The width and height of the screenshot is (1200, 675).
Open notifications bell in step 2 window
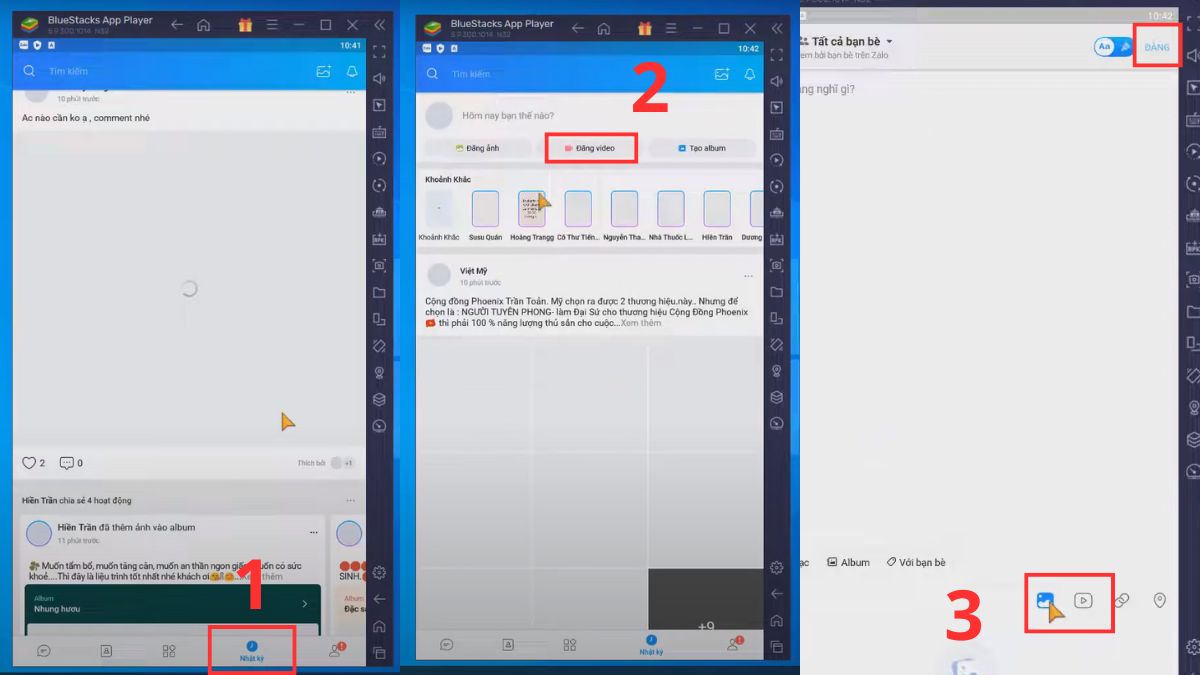click(750, 74)
